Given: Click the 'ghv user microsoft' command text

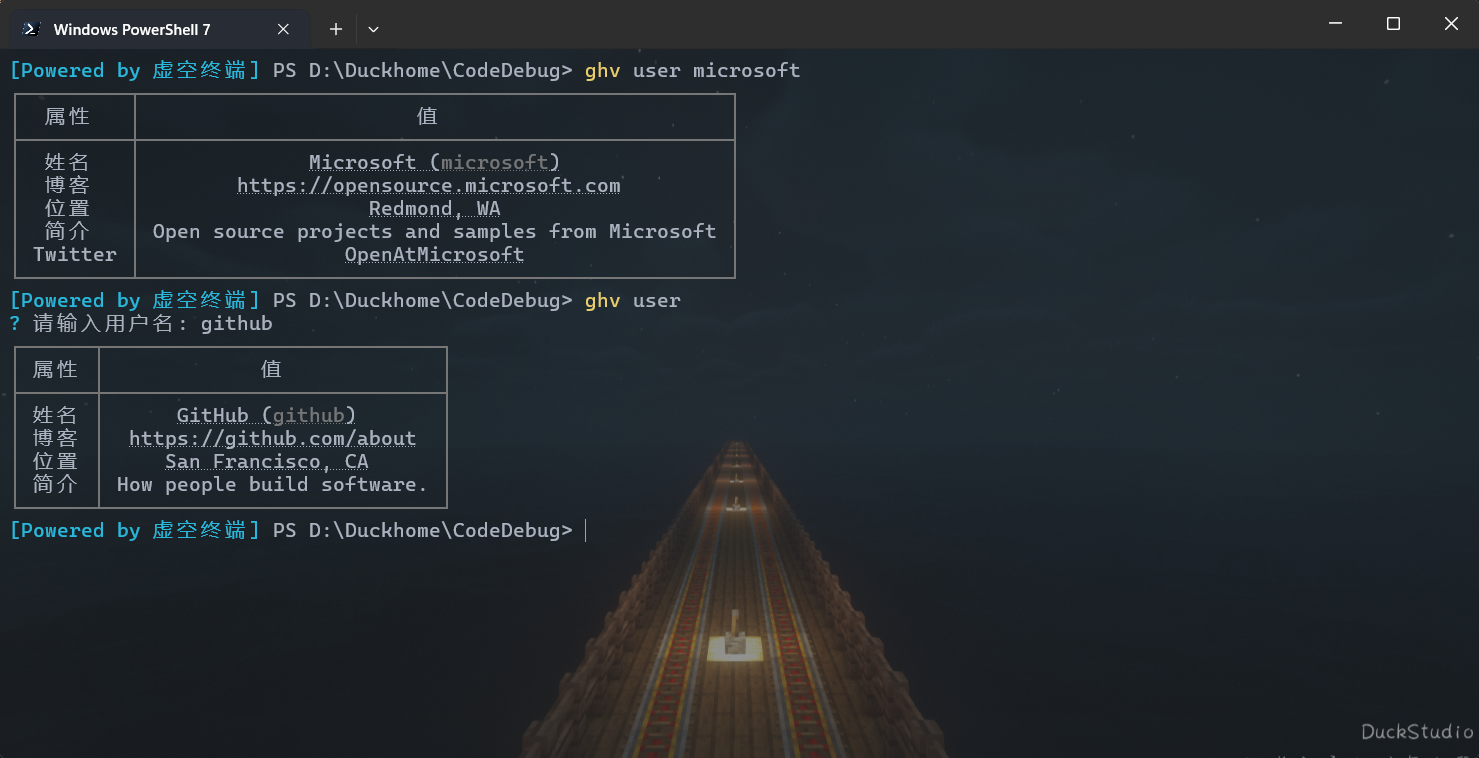Looking at the screenshot, I should (x=693, y=70).
